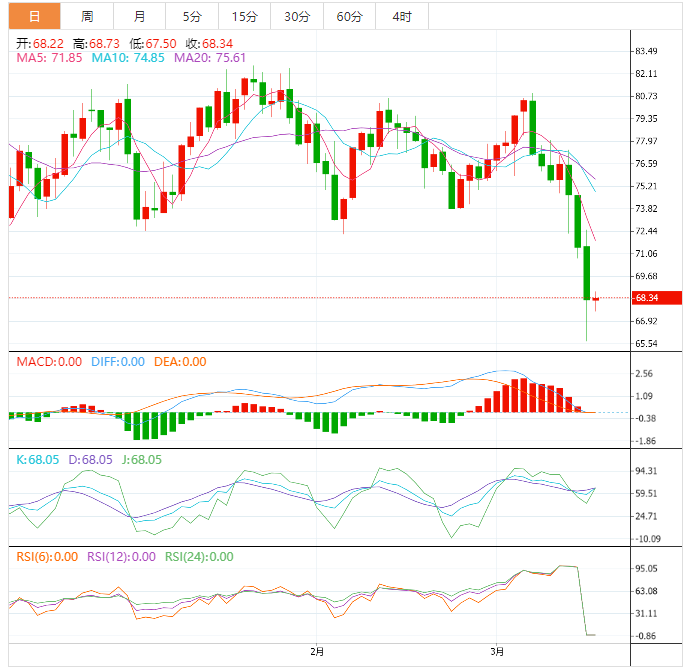Image resolution: width=690 pixels, height=667 pixels.
Task: Click the RSI(6):0.00 indicator label
Action: 47,557
